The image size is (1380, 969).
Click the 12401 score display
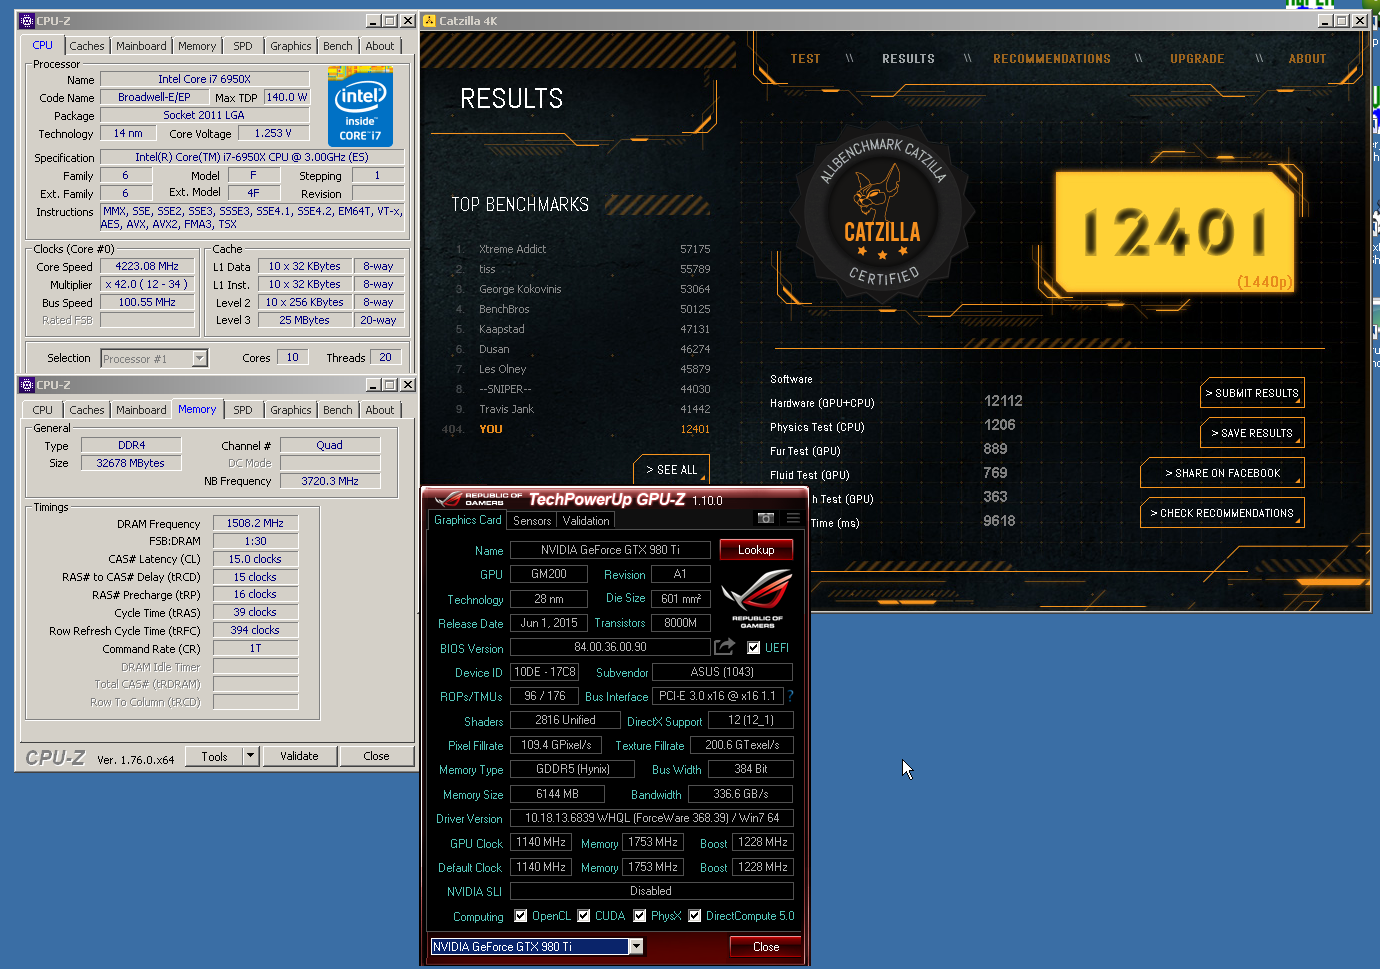pyautogui.click(x=1175, y=230)
